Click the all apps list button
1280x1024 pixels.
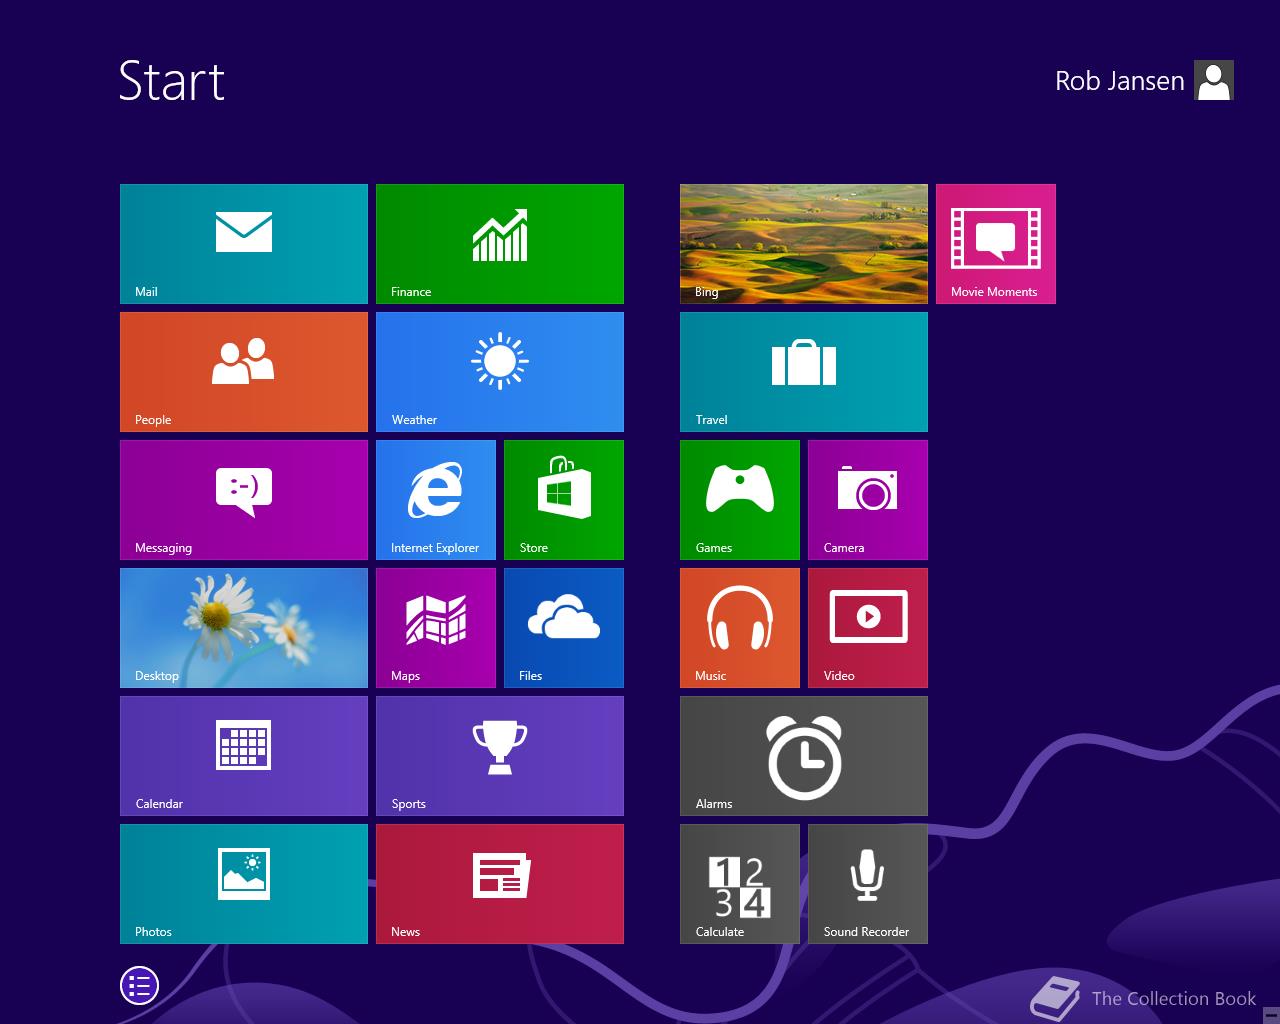(139, 986)
